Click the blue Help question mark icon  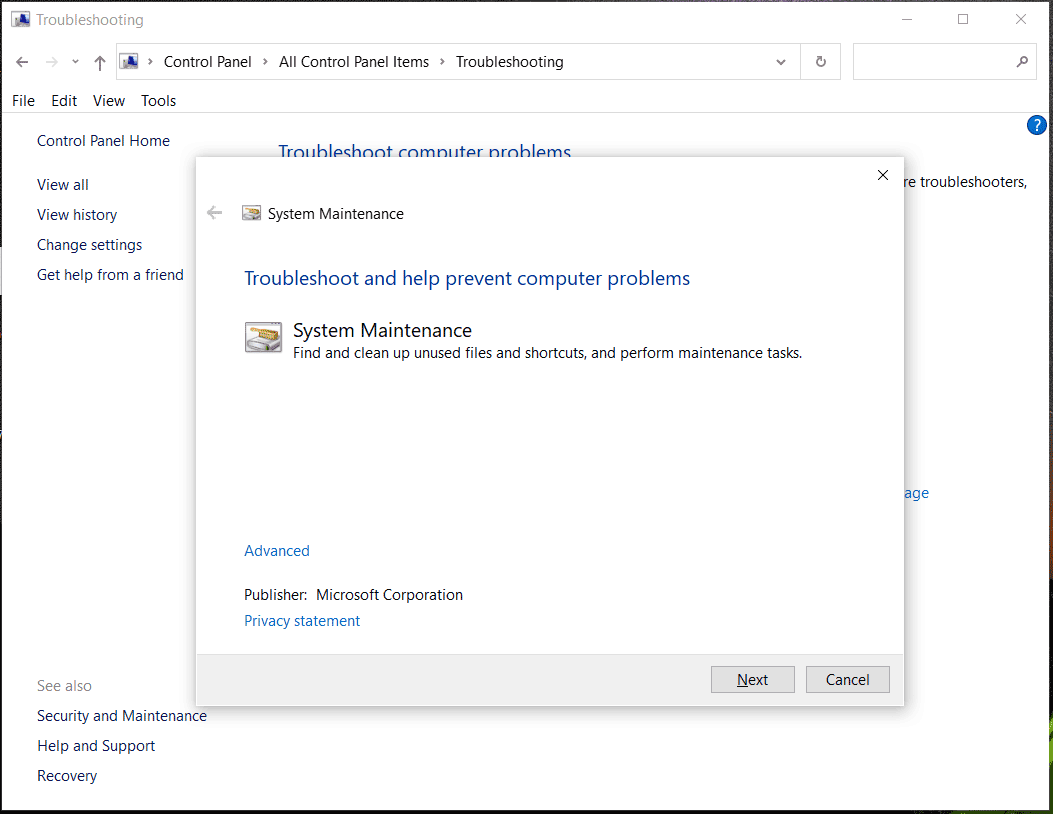point(1036,125)
